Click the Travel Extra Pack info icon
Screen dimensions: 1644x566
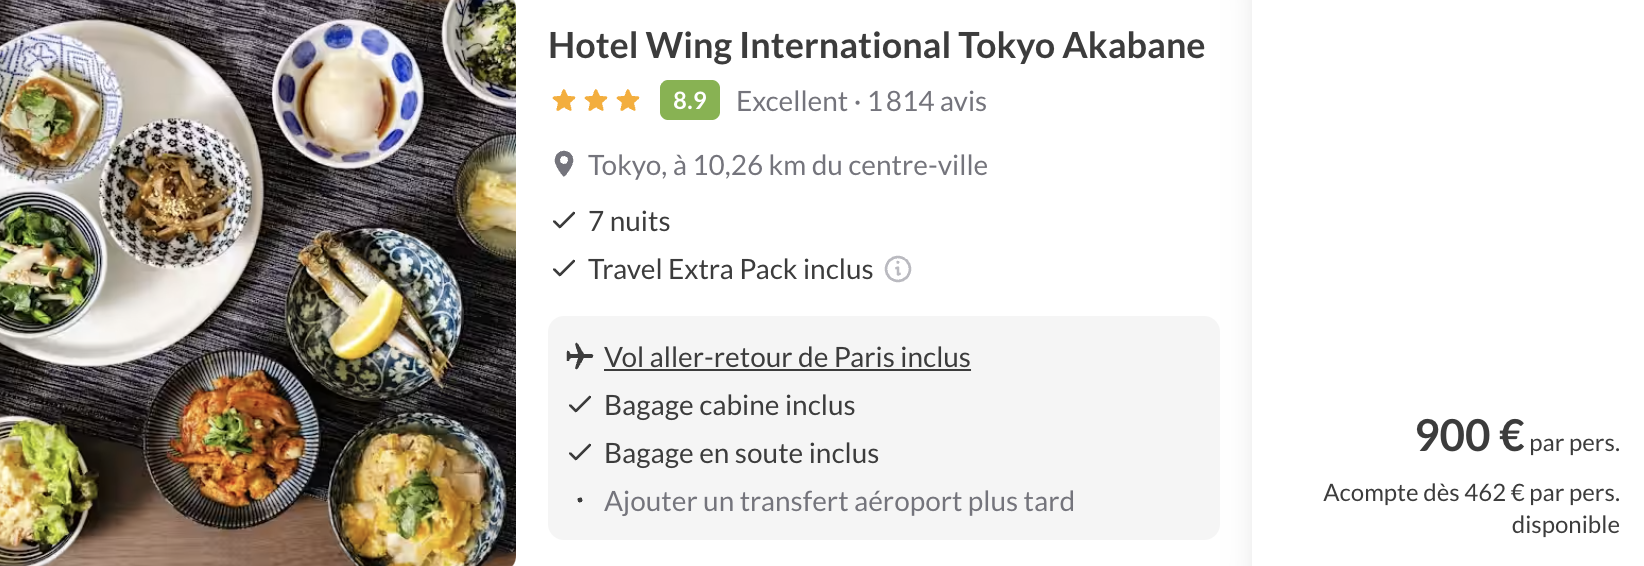(898, 269)
